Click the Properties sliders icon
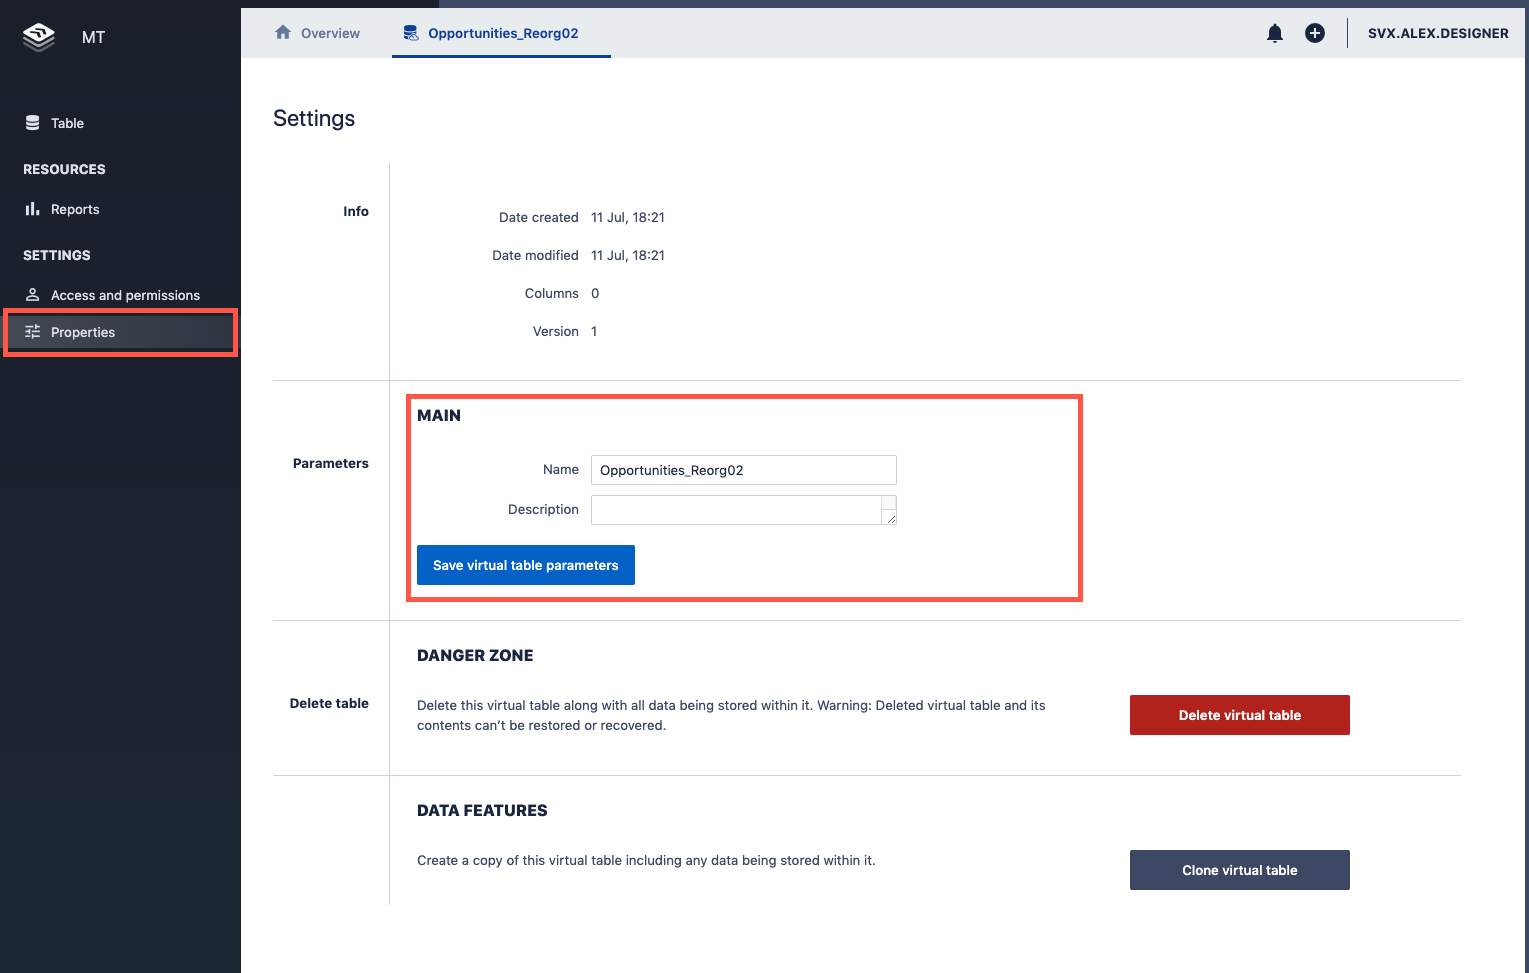Image resolution: width=1529 pixels, height=973 pixels. [33, 332]
